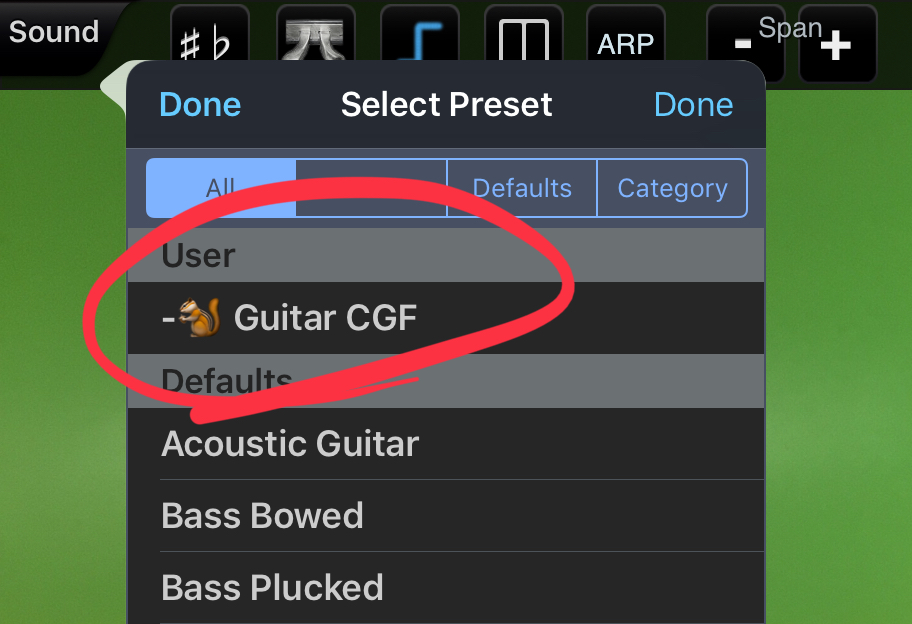Tap the sustain pedal icon
Viewport: 912px width, 624px height.
coord(315,36)
